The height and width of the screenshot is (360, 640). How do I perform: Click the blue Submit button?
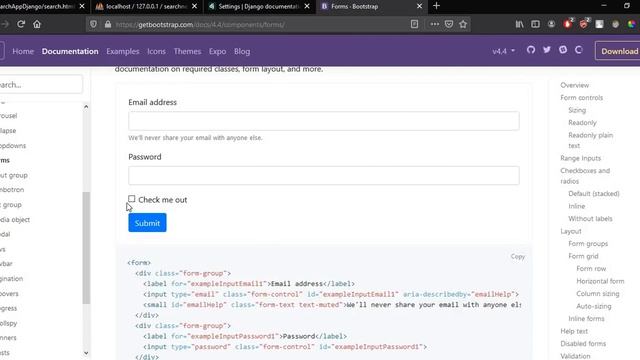click(x=147, y=223)
